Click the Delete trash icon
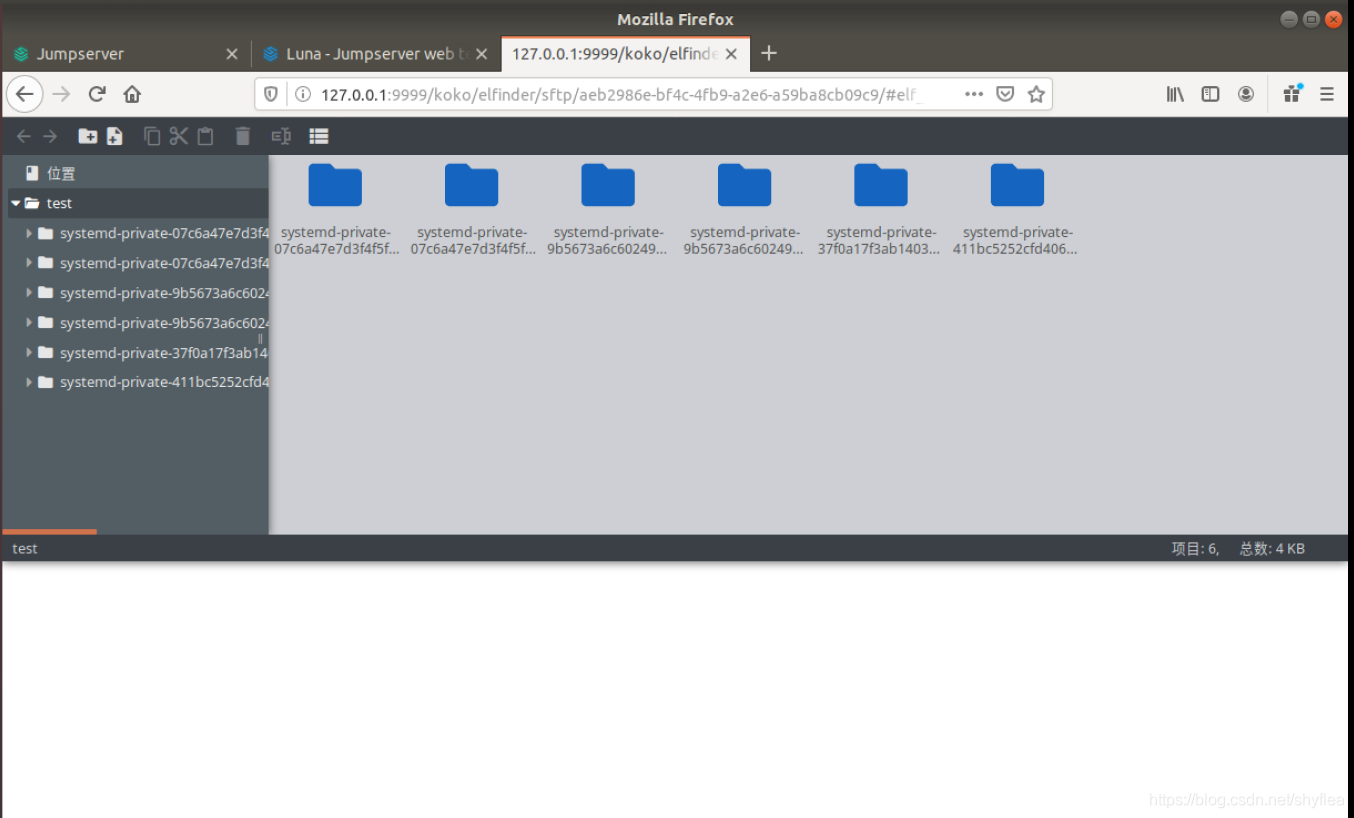The image size is (1354, 818). pos(243,136)
